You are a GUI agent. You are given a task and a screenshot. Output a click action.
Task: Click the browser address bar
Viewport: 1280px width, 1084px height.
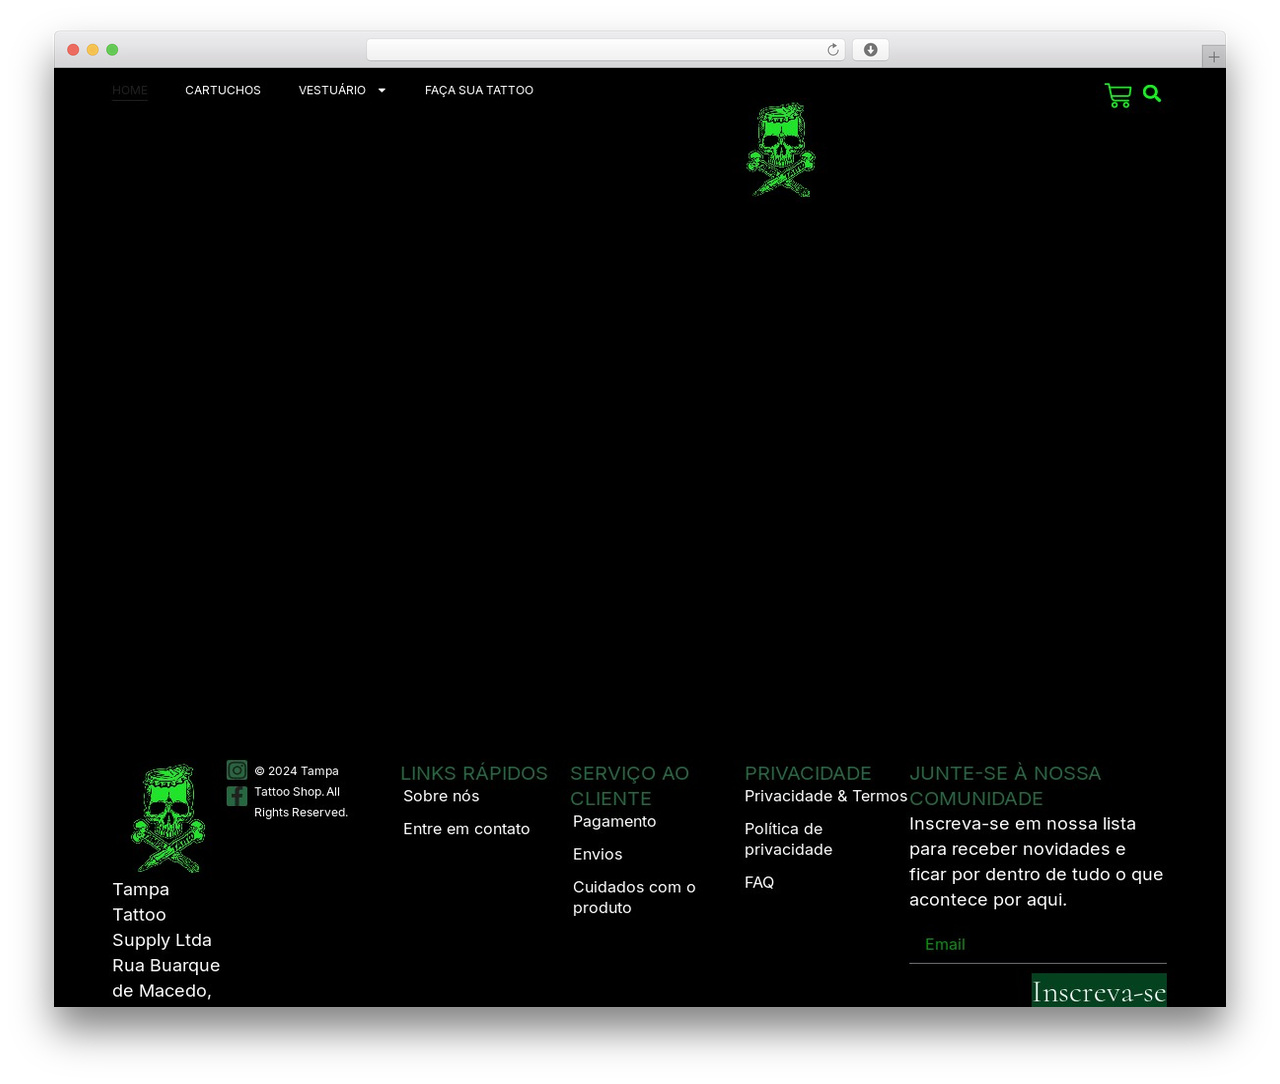[x=606, y=50]
